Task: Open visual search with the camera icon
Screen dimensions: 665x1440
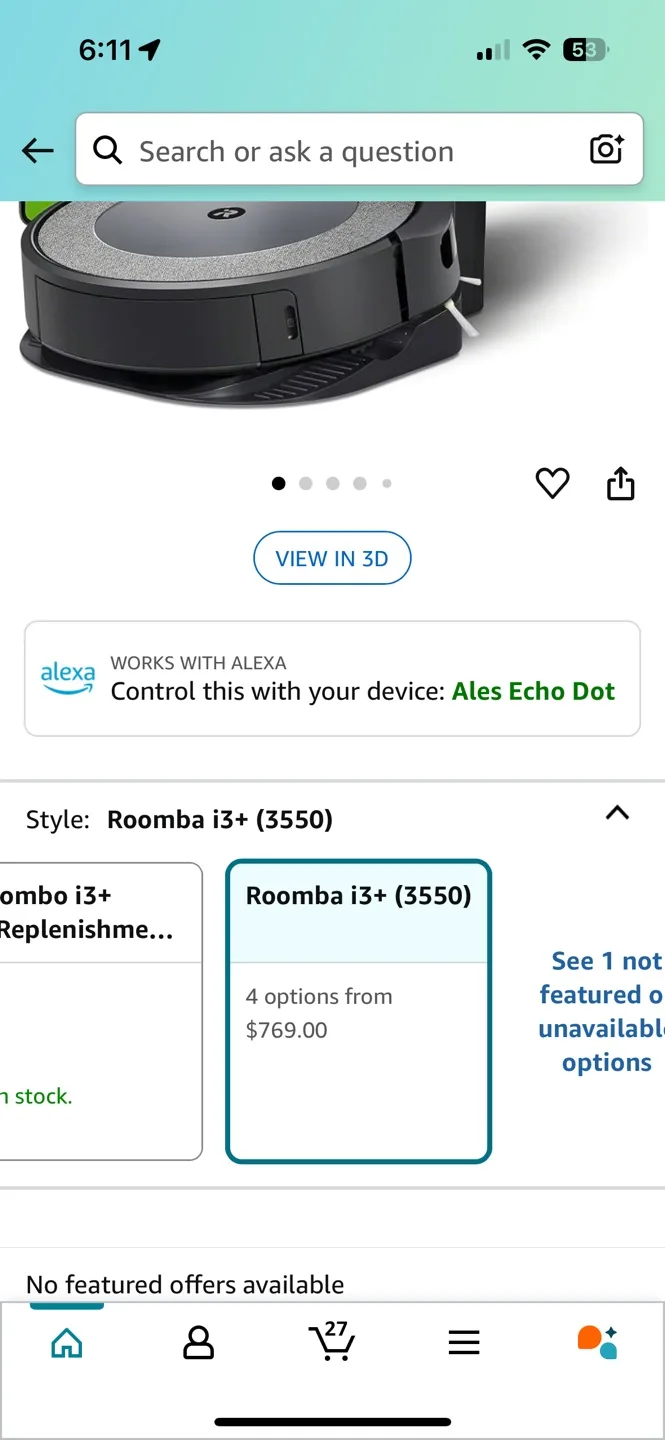Action: (x=606, y=149)
